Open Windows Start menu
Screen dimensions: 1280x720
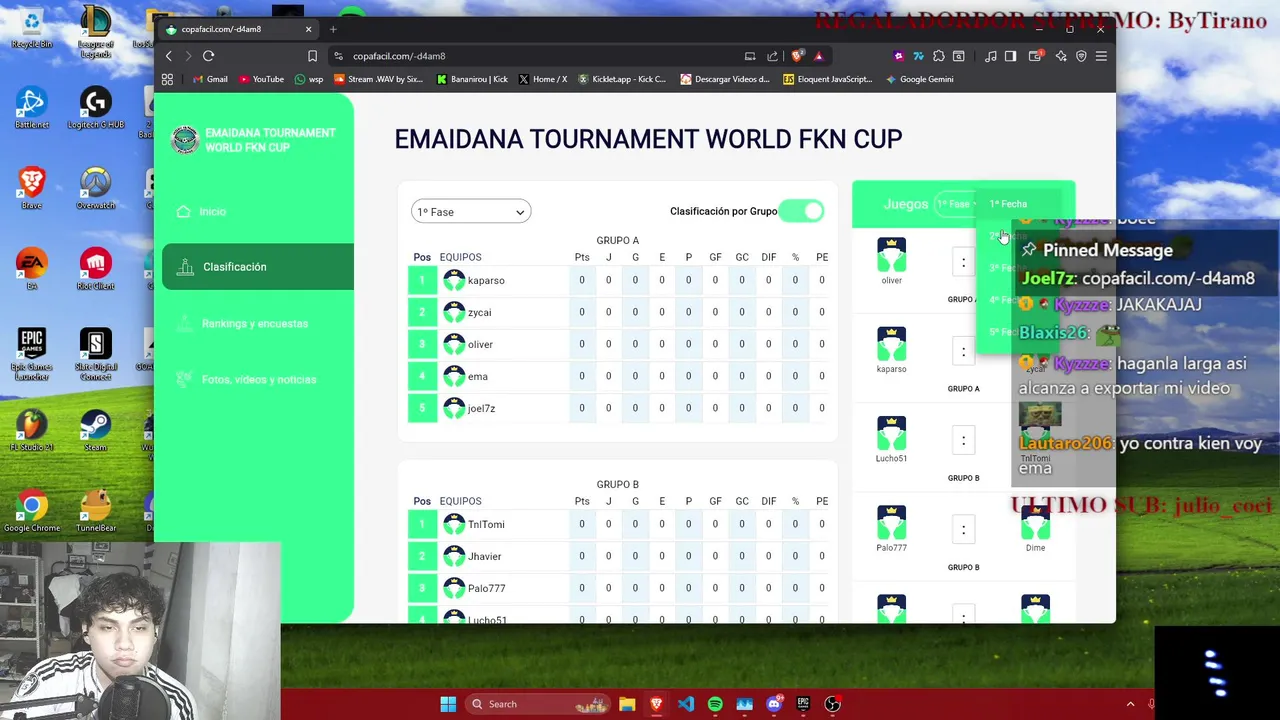(448, 704)
